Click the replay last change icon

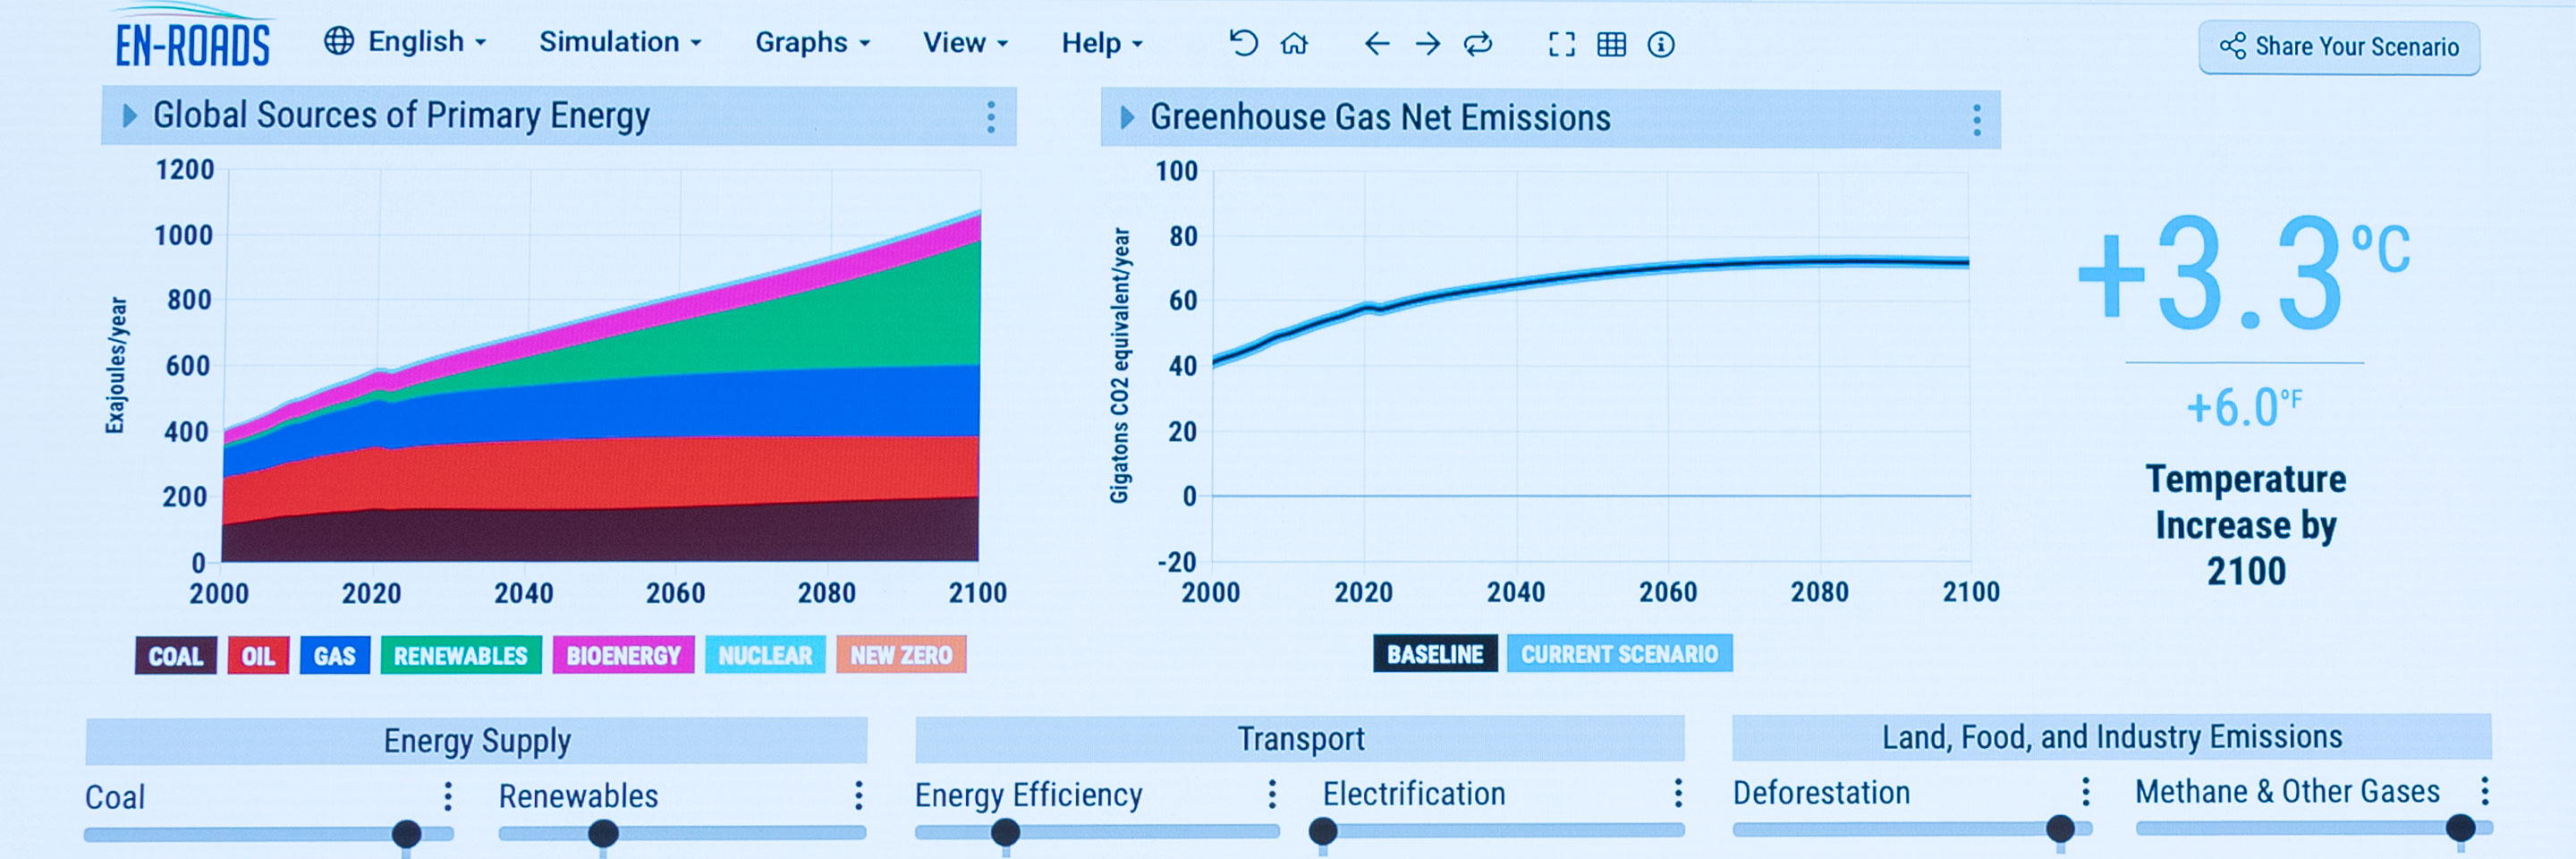(x=1478, y=43)
